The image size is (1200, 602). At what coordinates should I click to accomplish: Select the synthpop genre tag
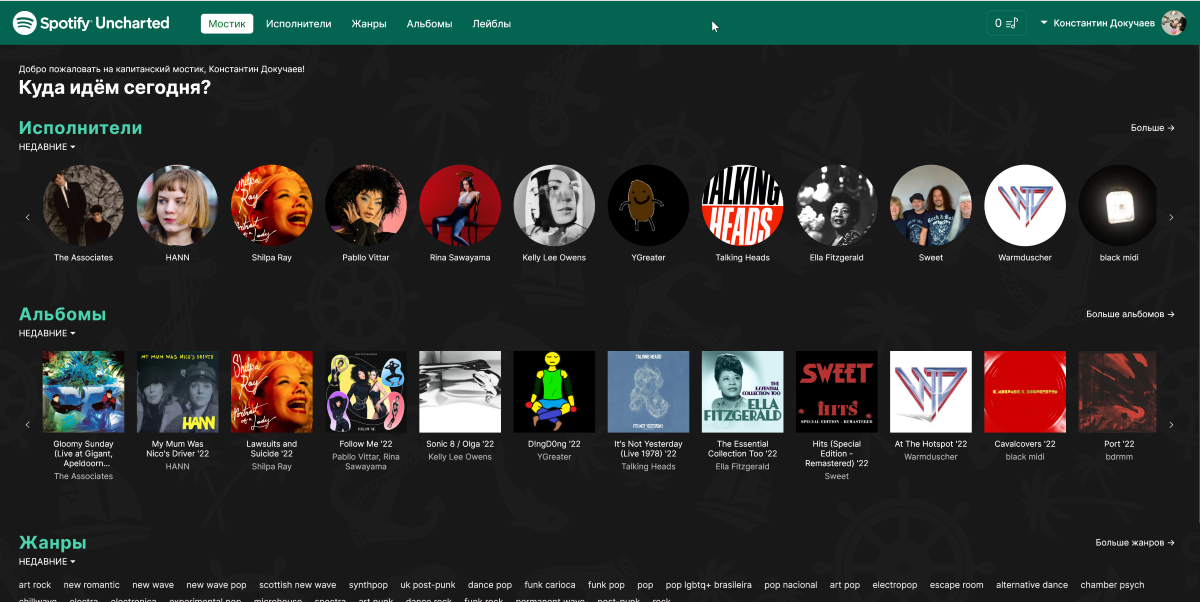pyautogui.click(x=368, y=585)
